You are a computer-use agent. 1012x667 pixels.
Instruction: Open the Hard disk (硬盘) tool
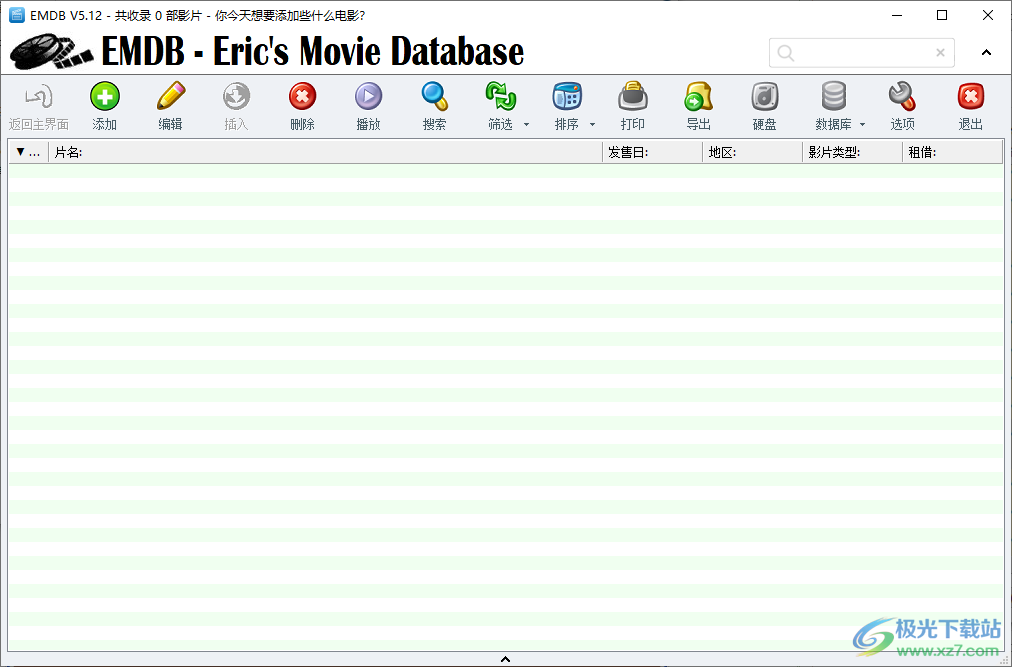click(x=764, y=97)
